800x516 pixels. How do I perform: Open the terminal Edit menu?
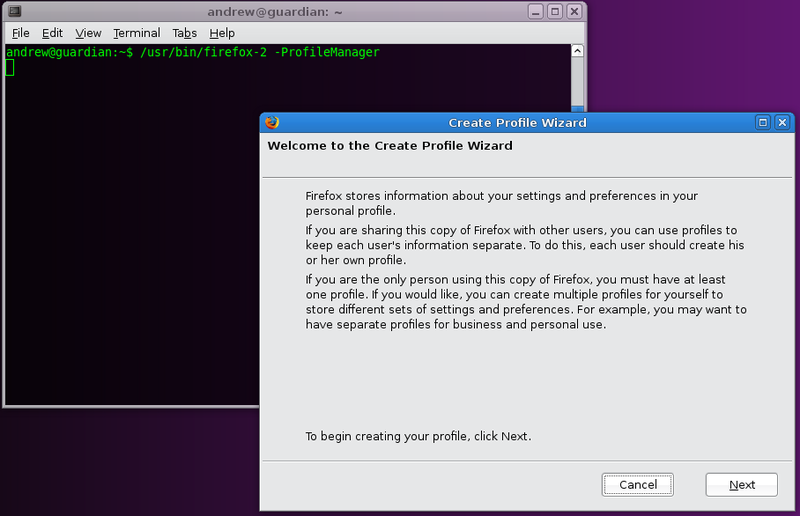(52, 33)
